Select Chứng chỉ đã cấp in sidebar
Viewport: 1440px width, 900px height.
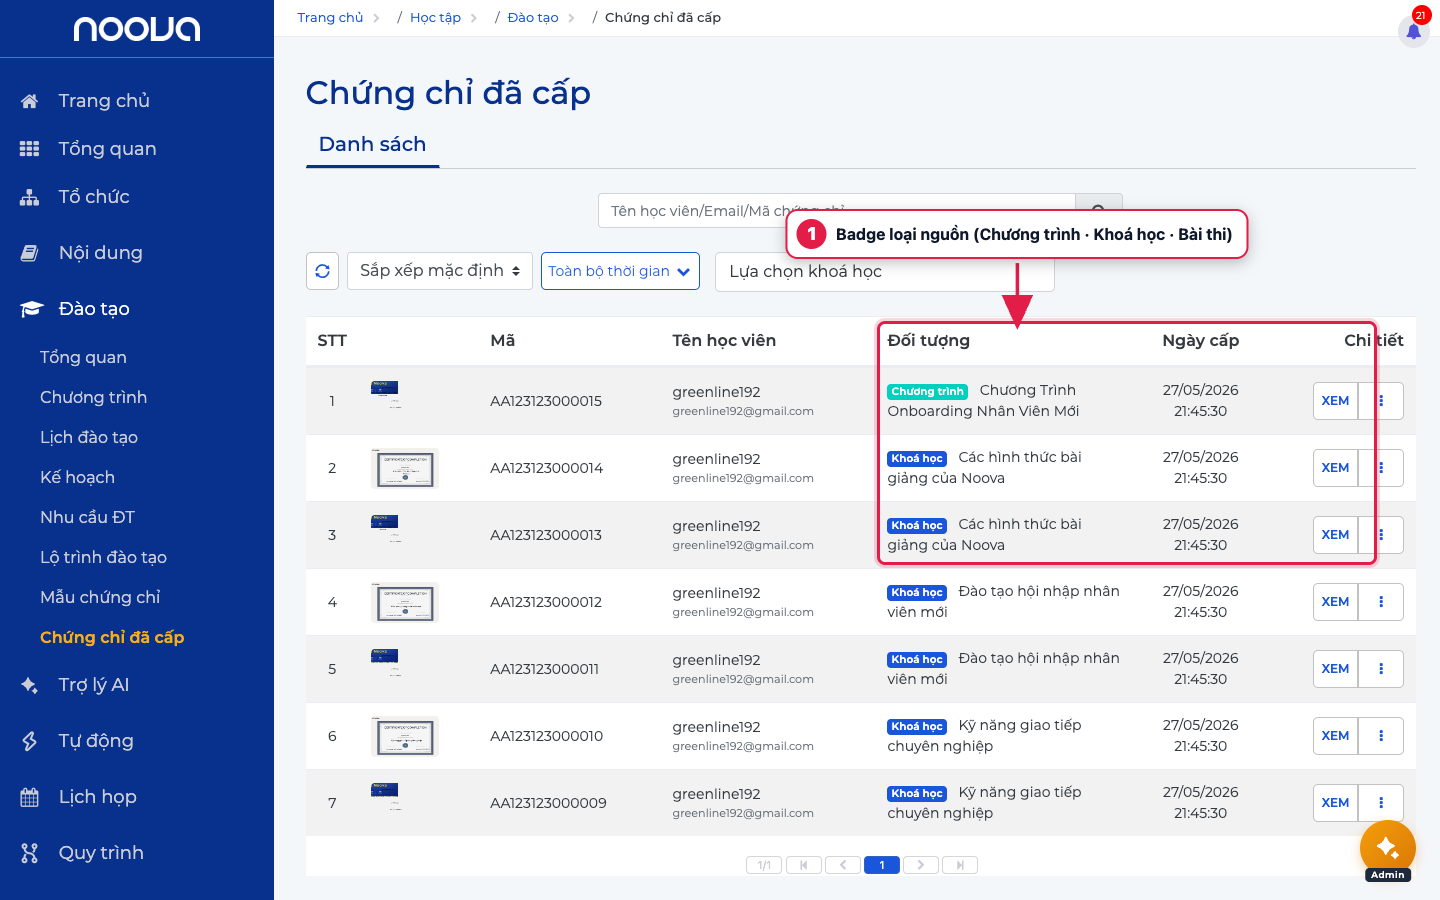112,637
